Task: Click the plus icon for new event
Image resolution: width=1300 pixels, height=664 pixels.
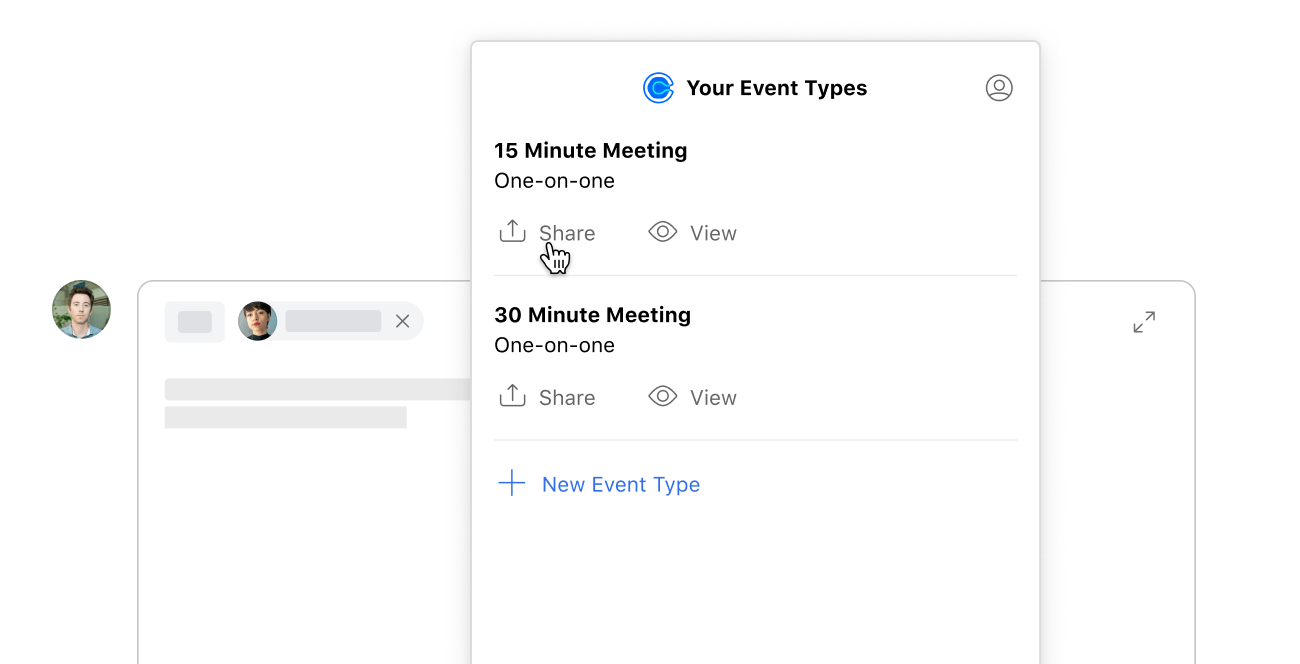Action: [511, 484]
